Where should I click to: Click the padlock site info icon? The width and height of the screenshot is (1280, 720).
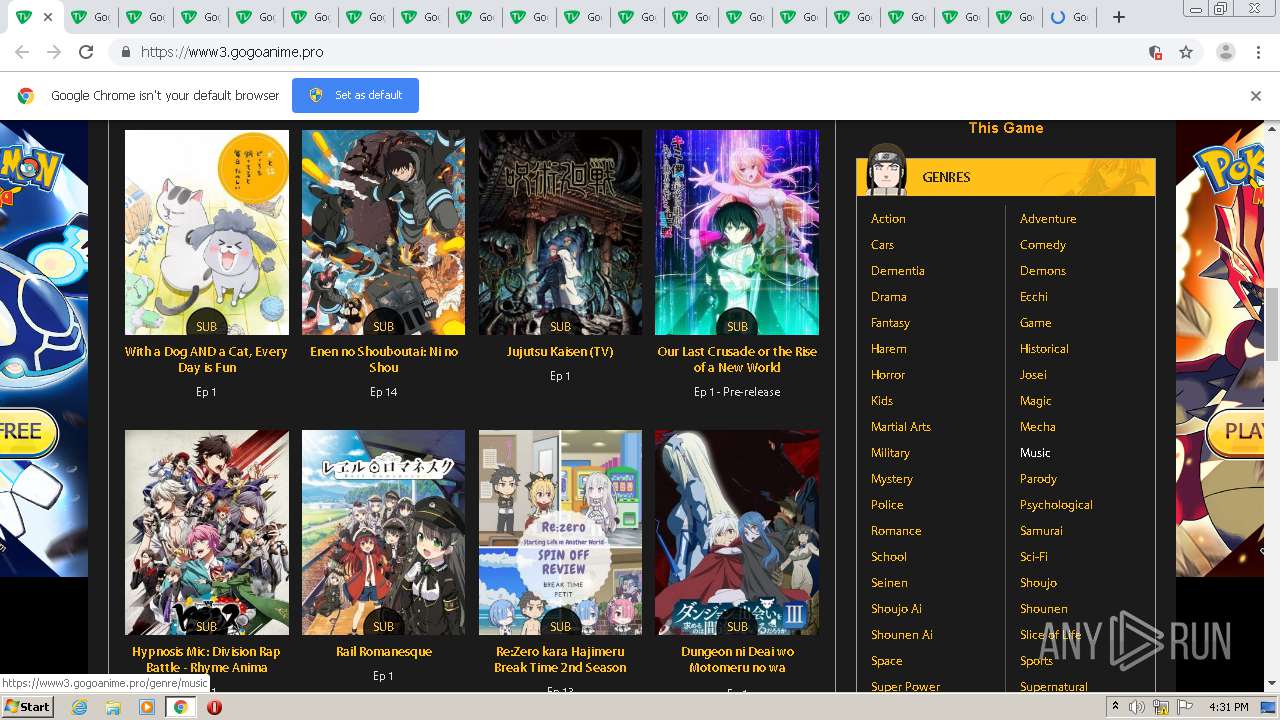click(125, 52)
